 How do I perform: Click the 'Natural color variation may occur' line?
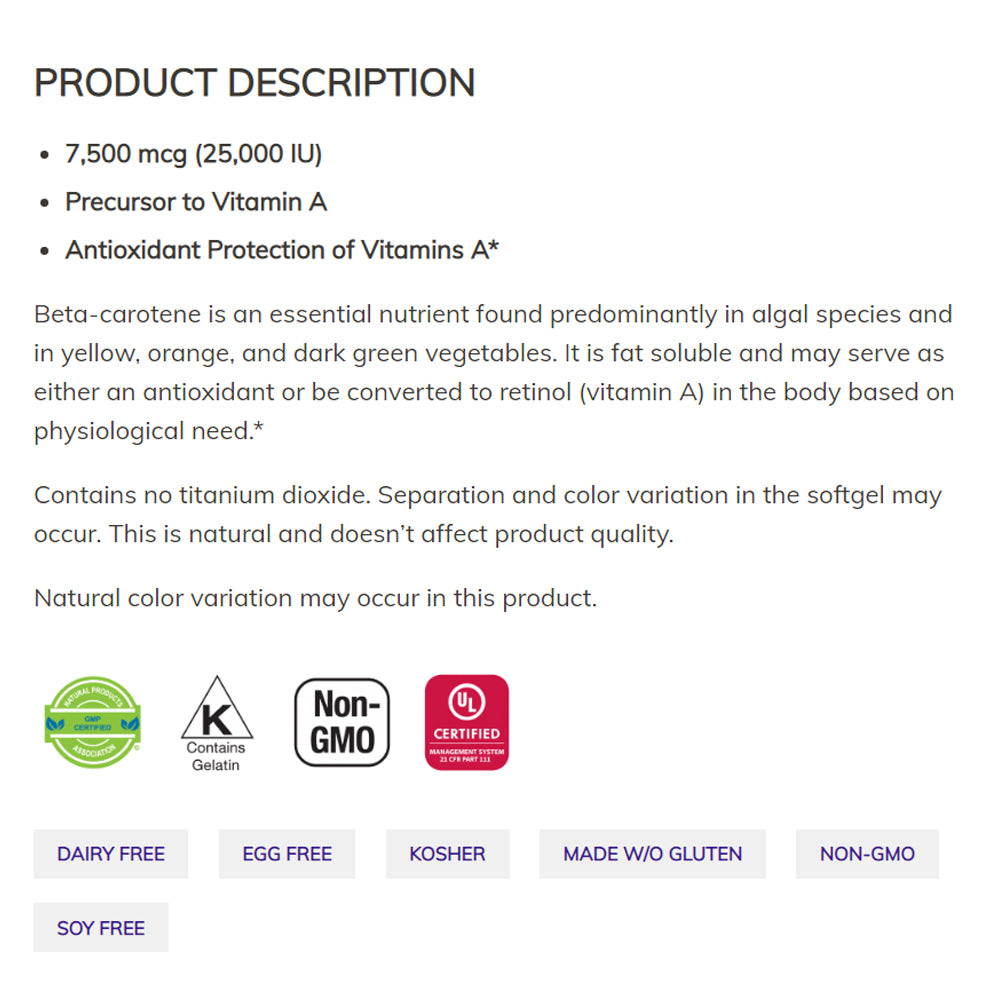(315, 598)
